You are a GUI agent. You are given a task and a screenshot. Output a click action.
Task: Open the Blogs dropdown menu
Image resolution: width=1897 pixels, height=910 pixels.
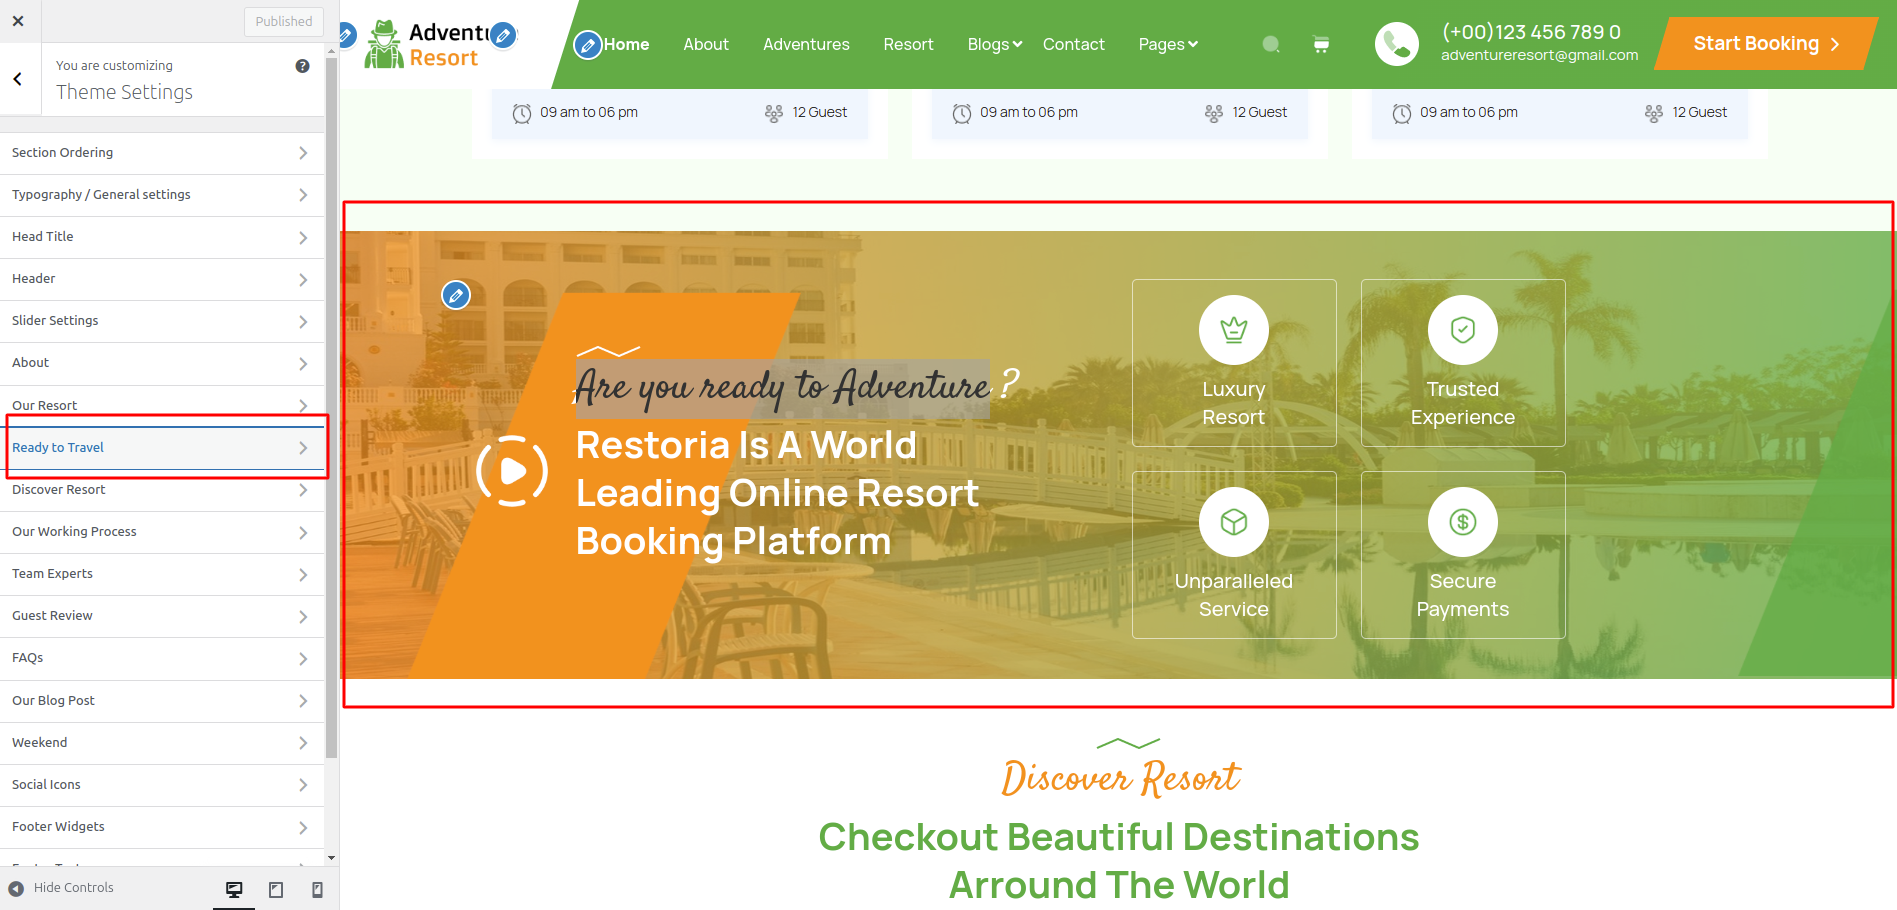[x=995, y=44]
